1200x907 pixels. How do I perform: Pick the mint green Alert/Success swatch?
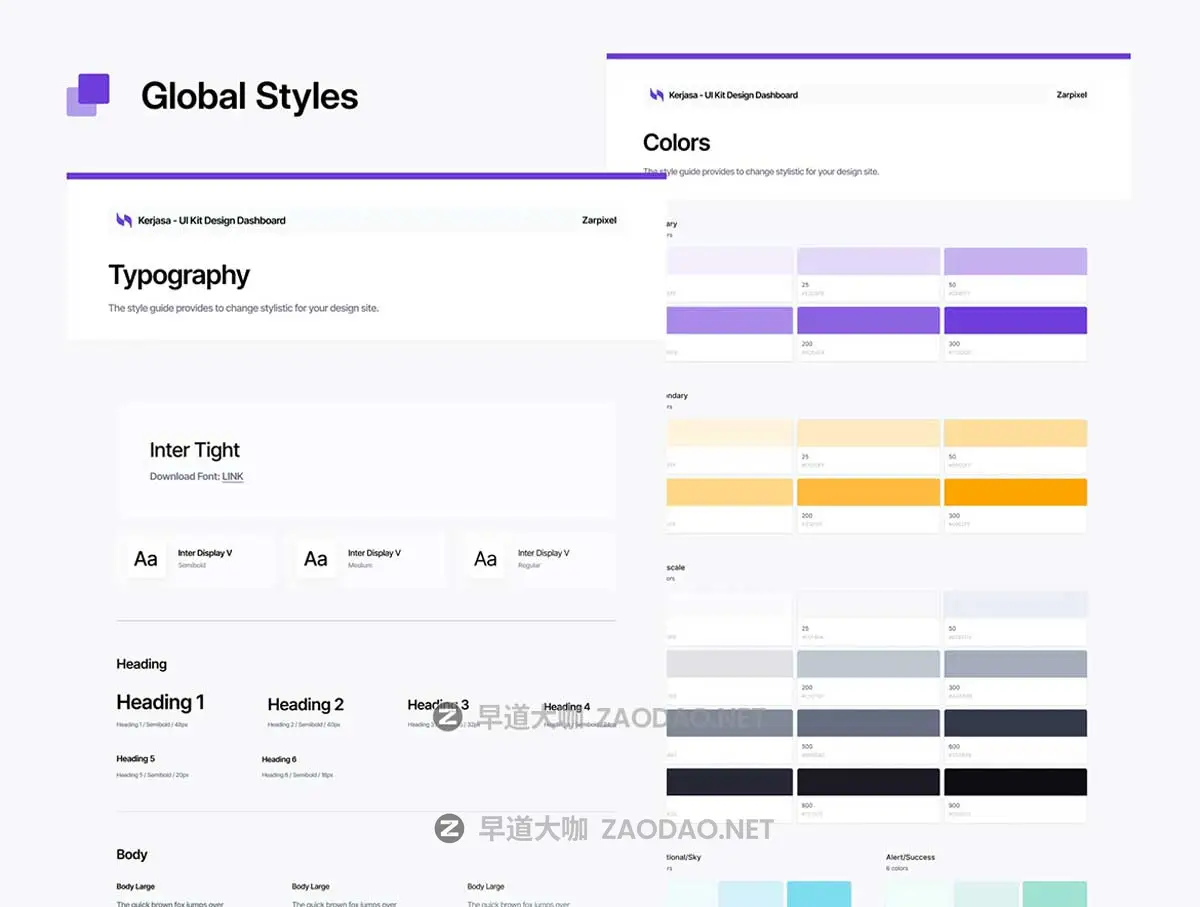pos(1053,894)
